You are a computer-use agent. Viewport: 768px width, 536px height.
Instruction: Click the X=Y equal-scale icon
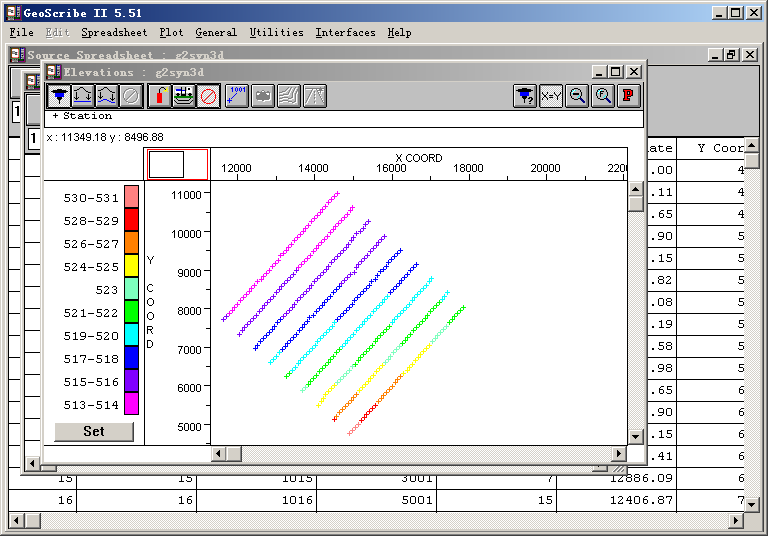pyautogui.click(x=551, y=96)
